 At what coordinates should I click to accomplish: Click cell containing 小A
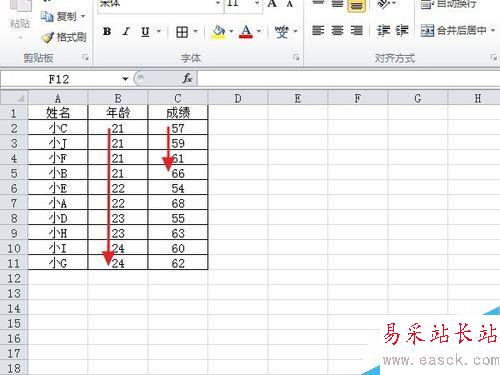[58, 203]
